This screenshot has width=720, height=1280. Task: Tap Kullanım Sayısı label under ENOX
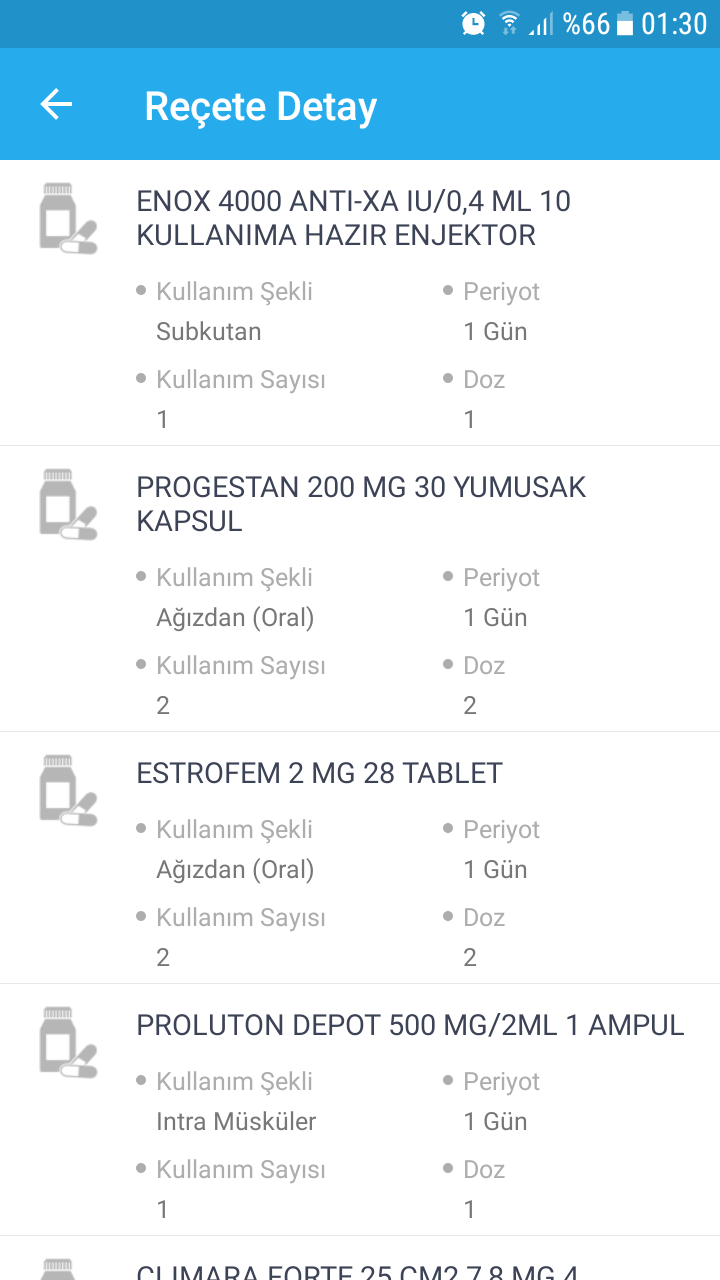pyautogui.click(x=240, y=380)
